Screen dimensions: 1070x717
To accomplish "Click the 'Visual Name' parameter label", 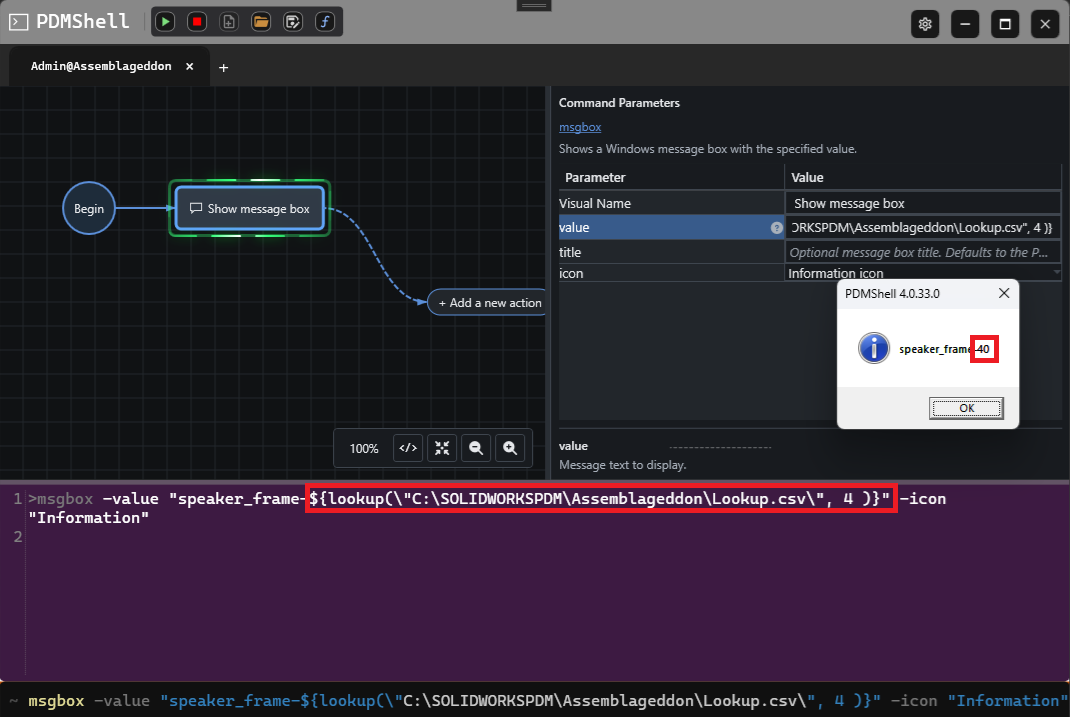I will point(595,203).
